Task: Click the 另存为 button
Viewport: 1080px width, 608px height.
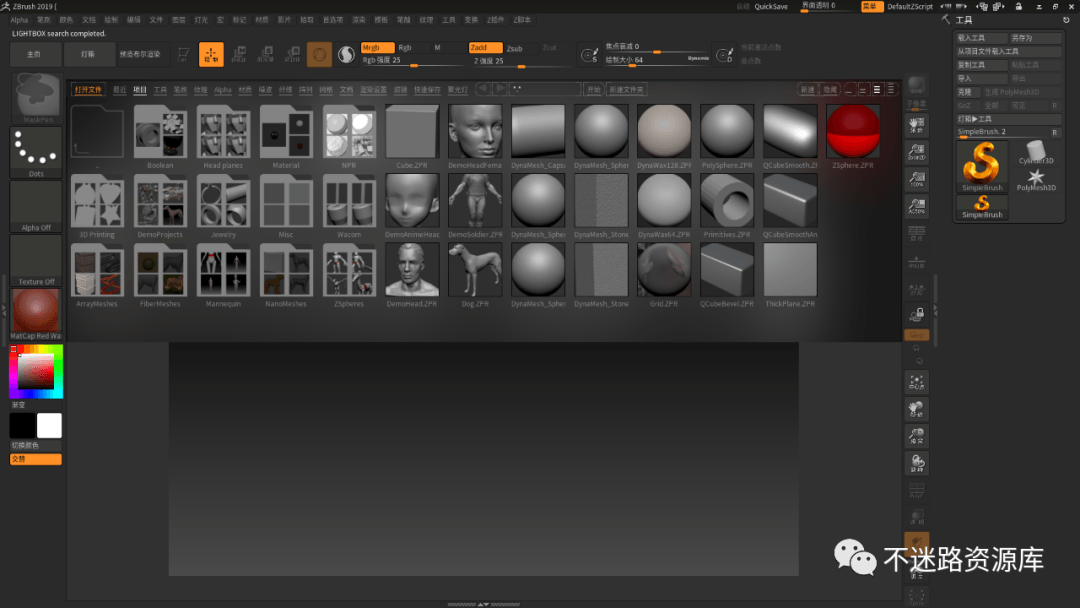Action: tap(1035, 38)
